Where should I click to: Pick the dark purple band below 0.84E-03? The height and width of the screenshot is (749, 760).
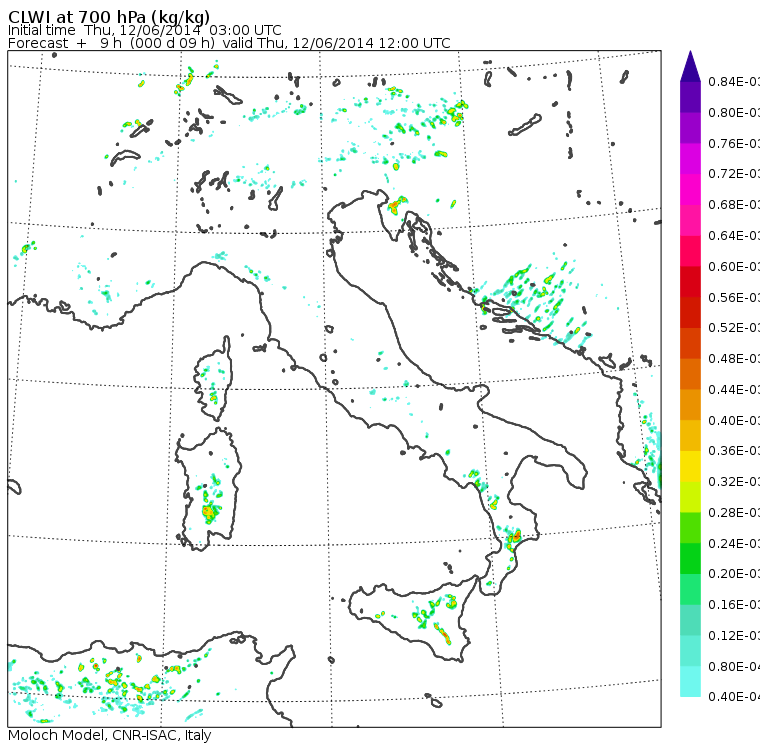click(690, 97)
